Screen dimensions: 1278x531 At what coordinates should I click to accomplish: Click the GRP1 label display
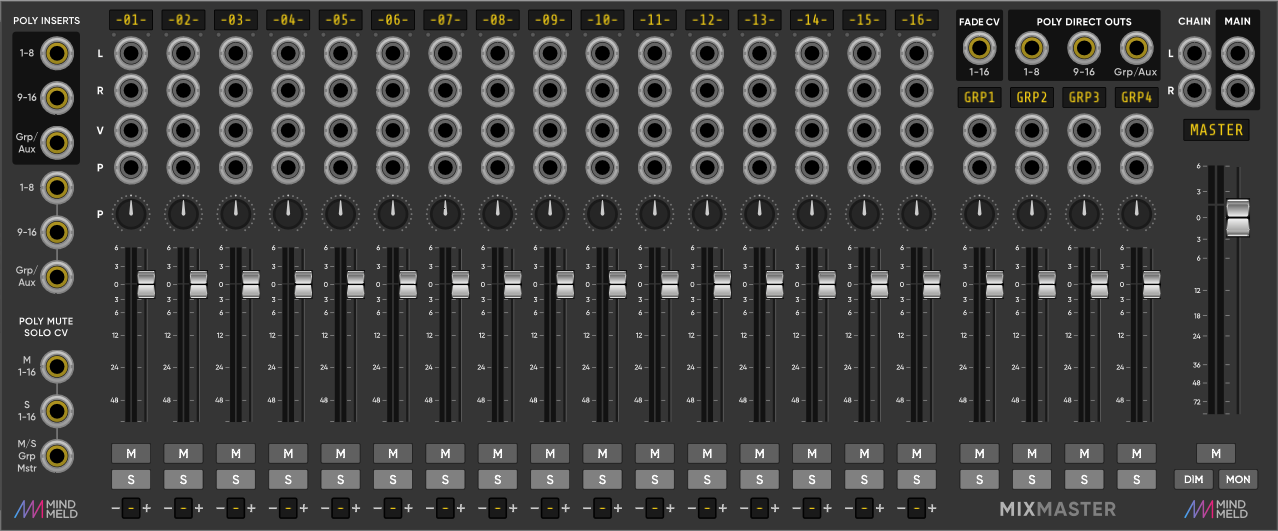click(x=978, y=97)
